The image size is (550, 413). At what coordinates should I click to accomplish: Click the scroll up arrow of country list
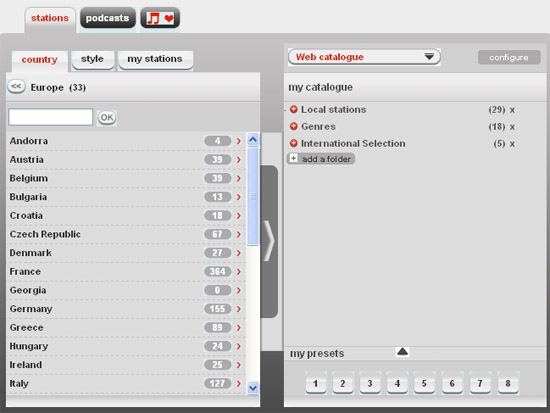(x=253, y=140)
